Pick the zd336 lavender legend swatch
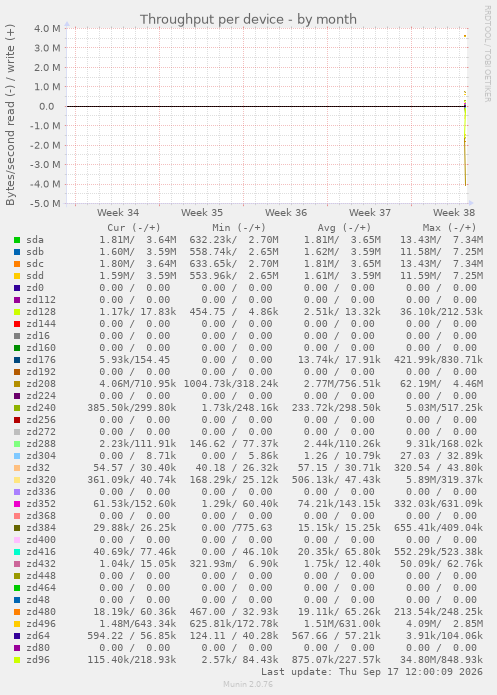497x695 pixels. coord(17,492)
